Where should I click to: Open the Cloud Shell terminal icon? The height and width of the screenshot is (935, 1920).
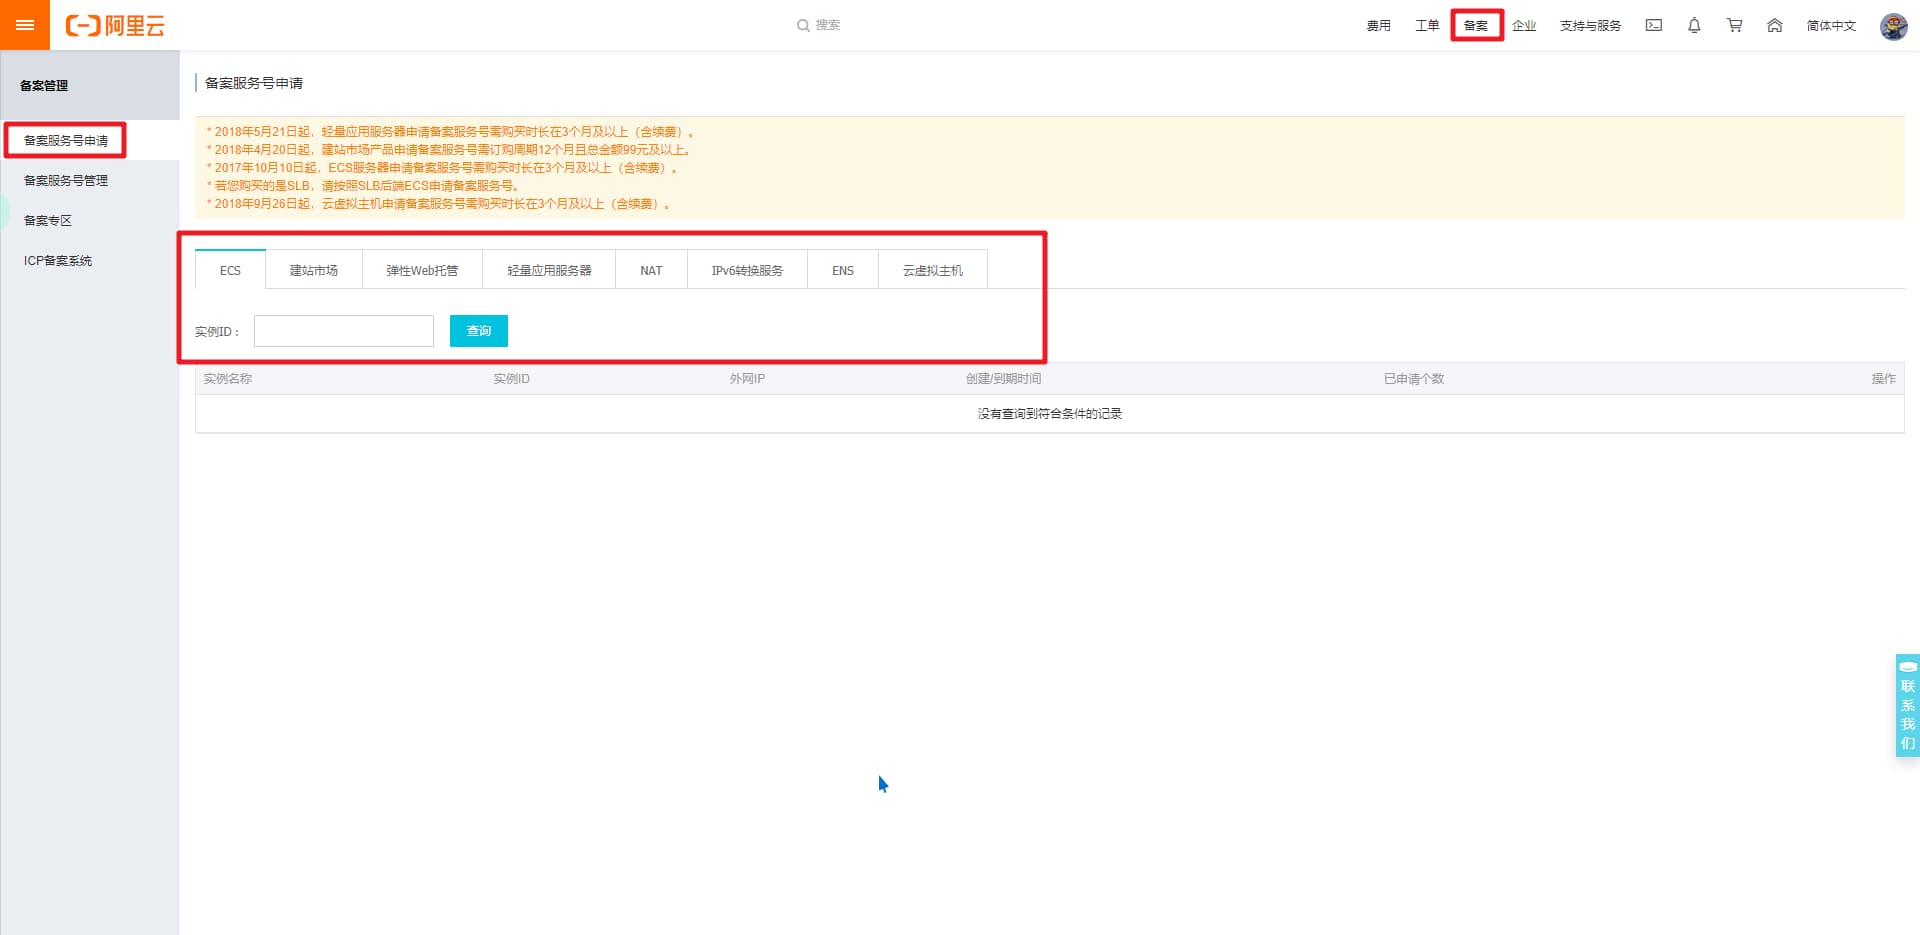pyautogui.click(x=1654, y=25)
